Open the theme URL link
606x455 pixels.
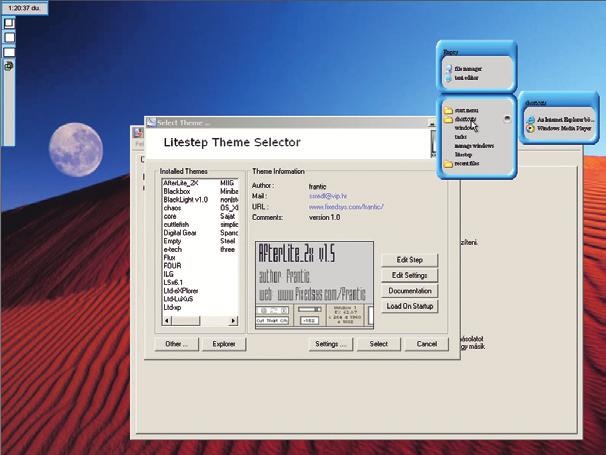[x=346, y=207]
